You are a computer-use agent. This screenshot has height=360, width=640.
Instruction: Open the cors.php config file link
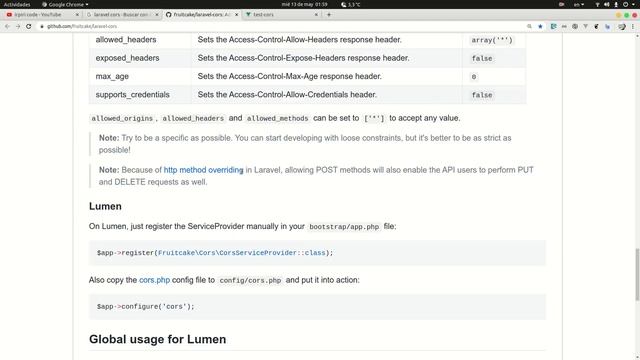[x=154, y=280]
